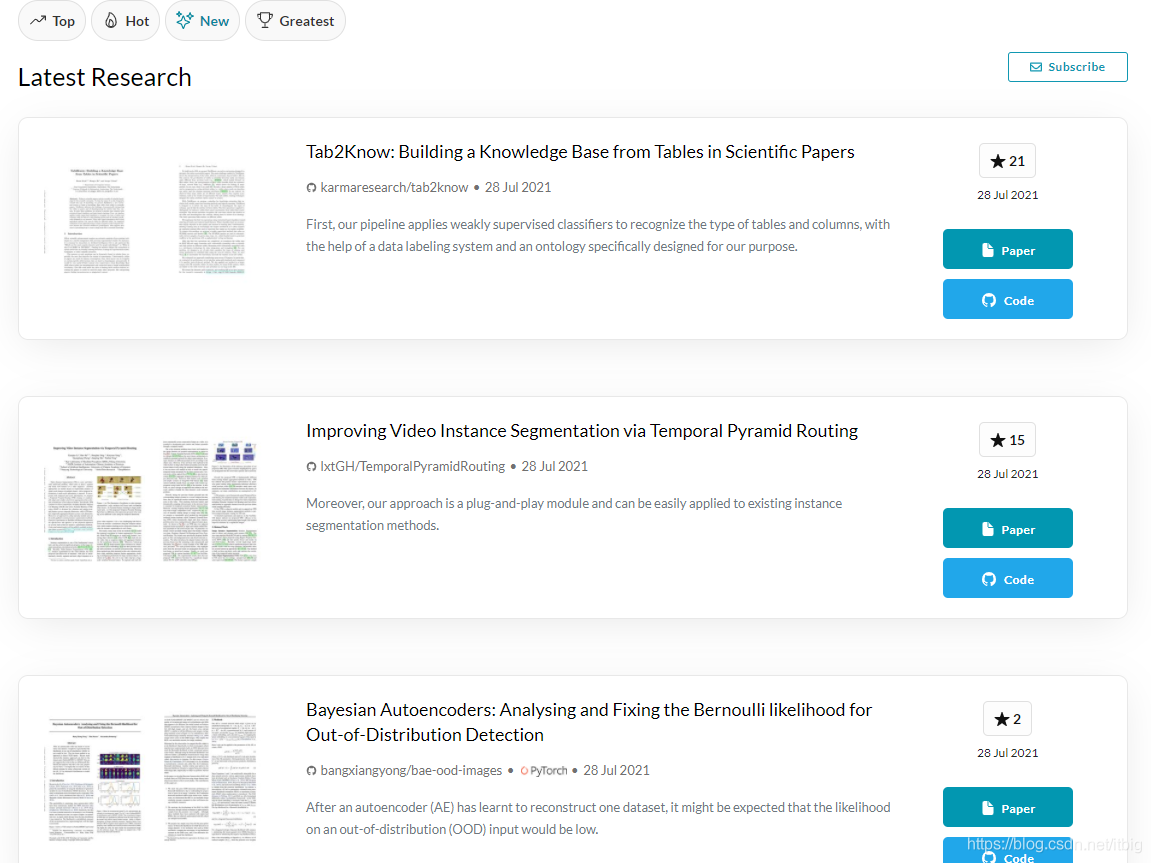Viewport: 1151px width, 863px height.
Task: Click GitHub icon in Temporal Pyramid Code button
Action: coord(989,579)
